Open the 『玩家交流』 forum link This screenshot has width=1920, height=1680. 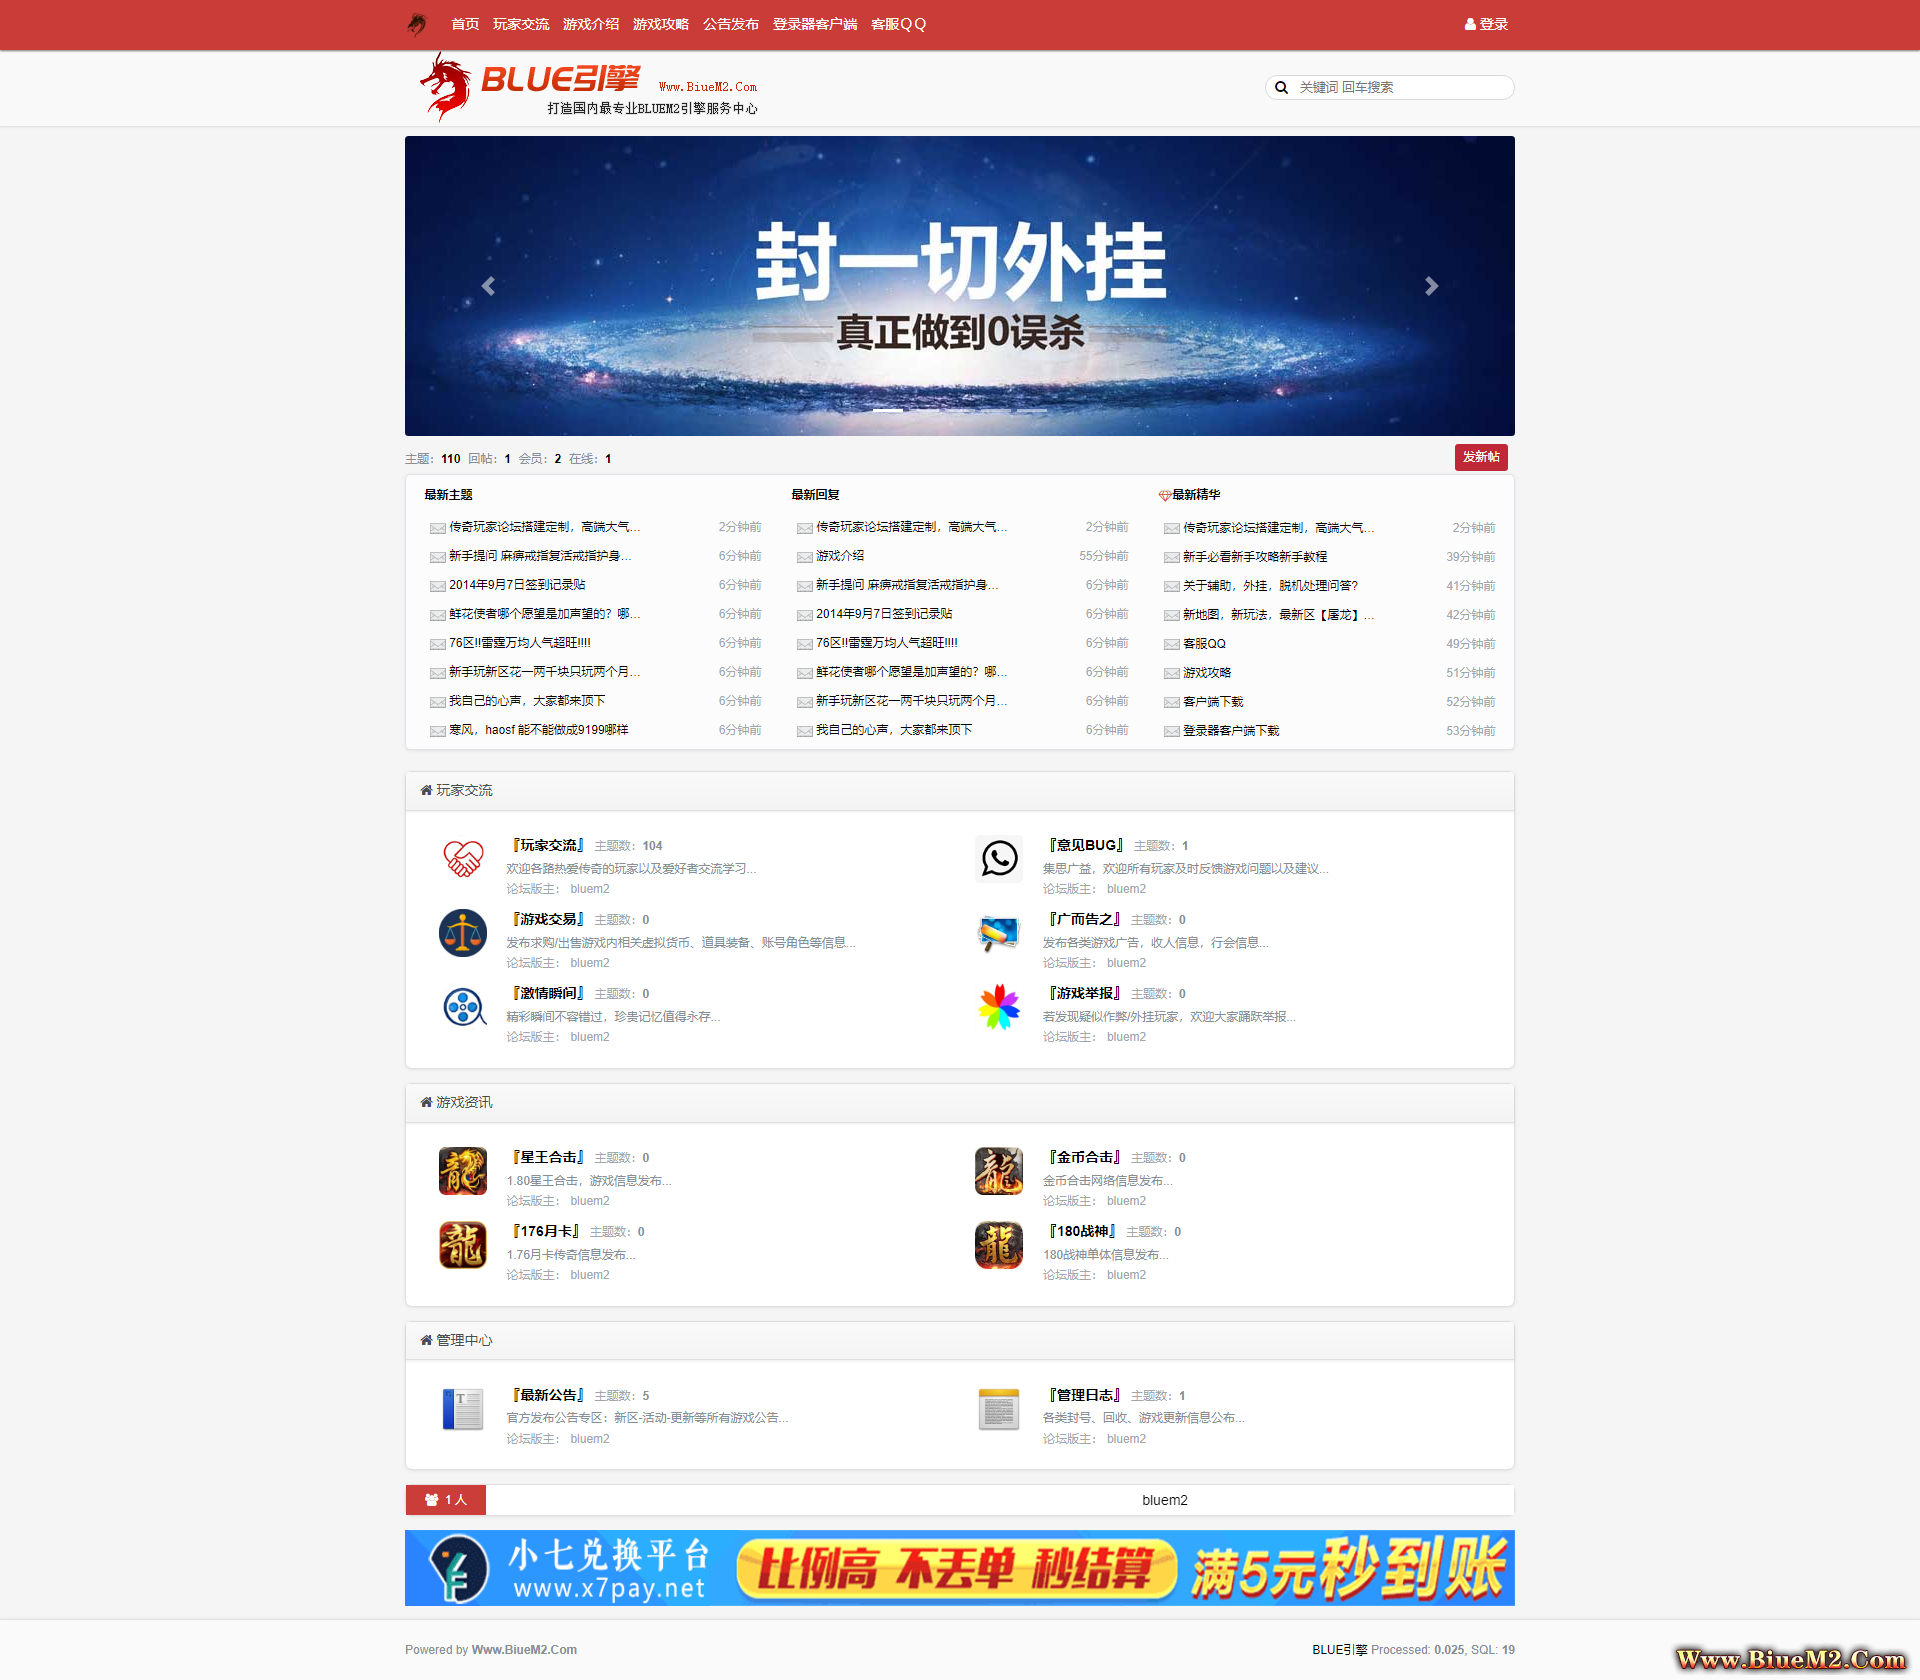[547, 845]
